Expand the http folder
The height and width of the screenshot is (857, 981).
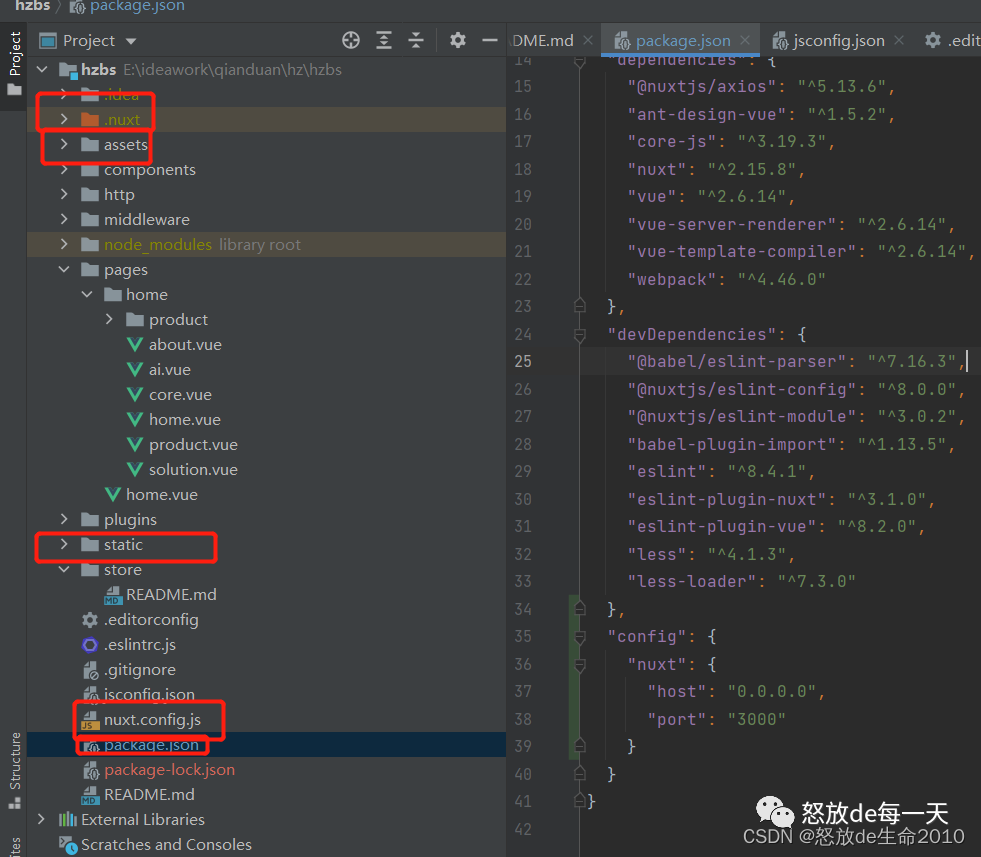click(x=64, y=194)
